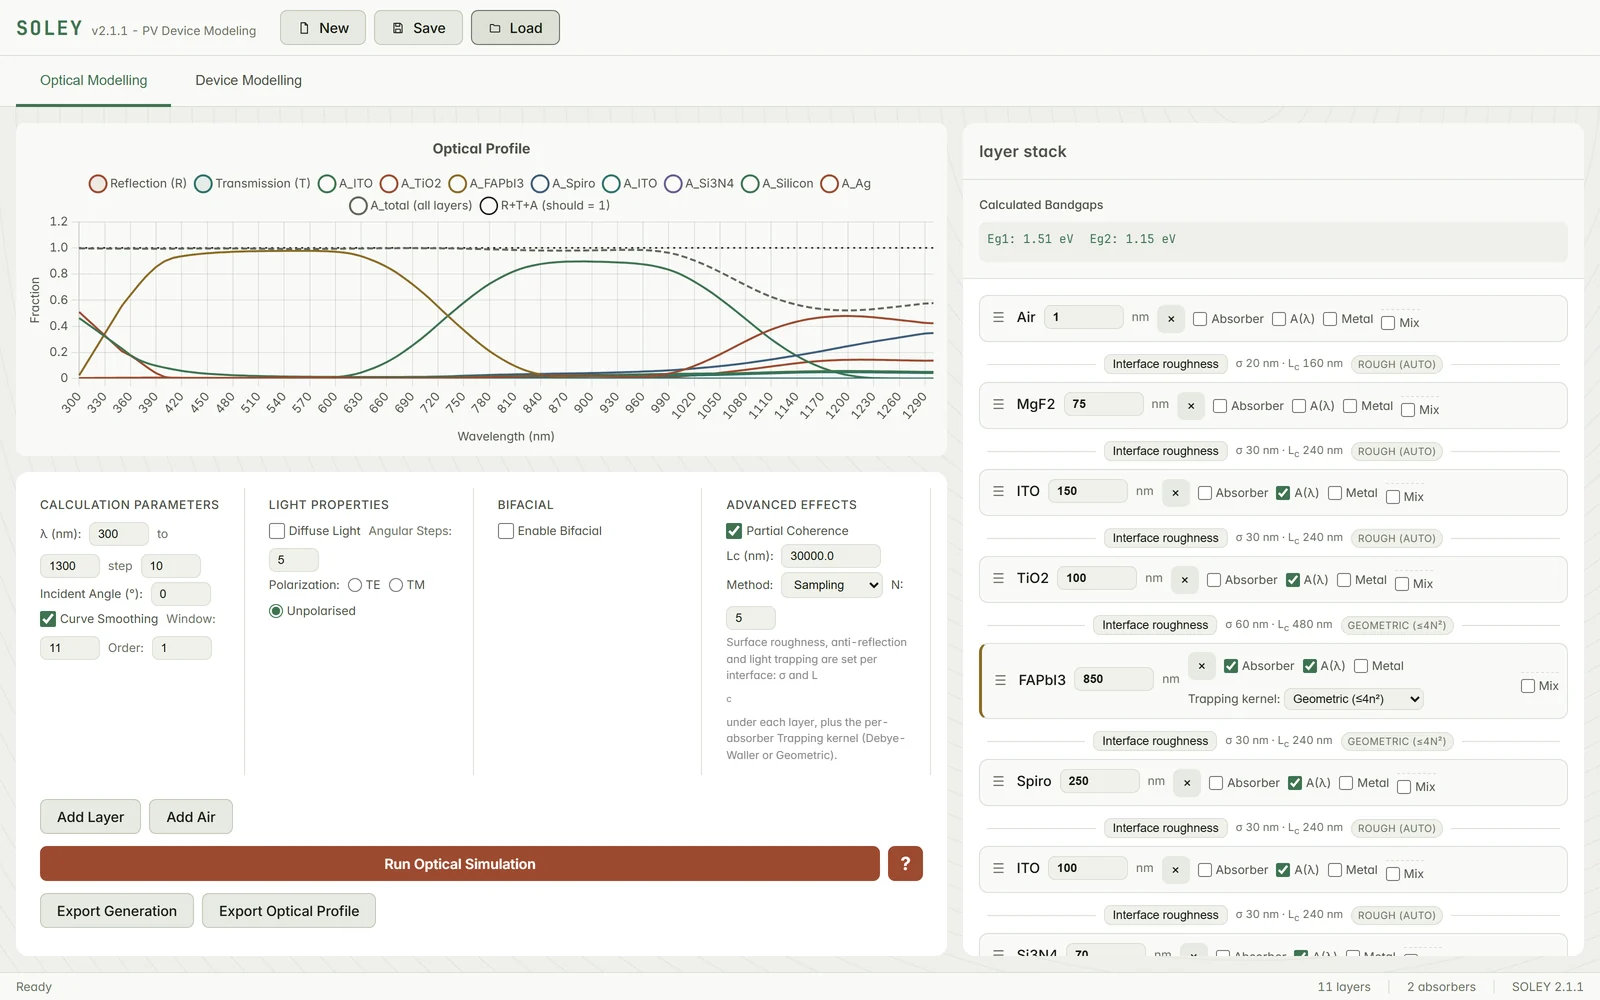
Task: Toggle Transmission (T) legend marker
Action: click(x=203, y=184)
